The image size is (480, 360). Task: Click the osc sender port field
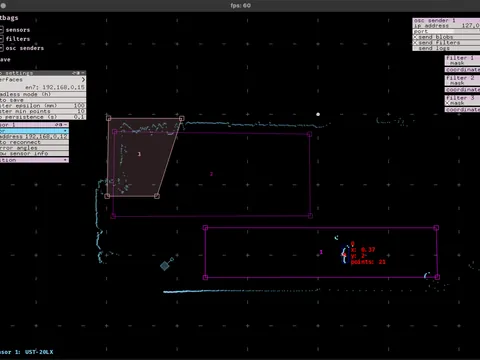coord(446,31)
